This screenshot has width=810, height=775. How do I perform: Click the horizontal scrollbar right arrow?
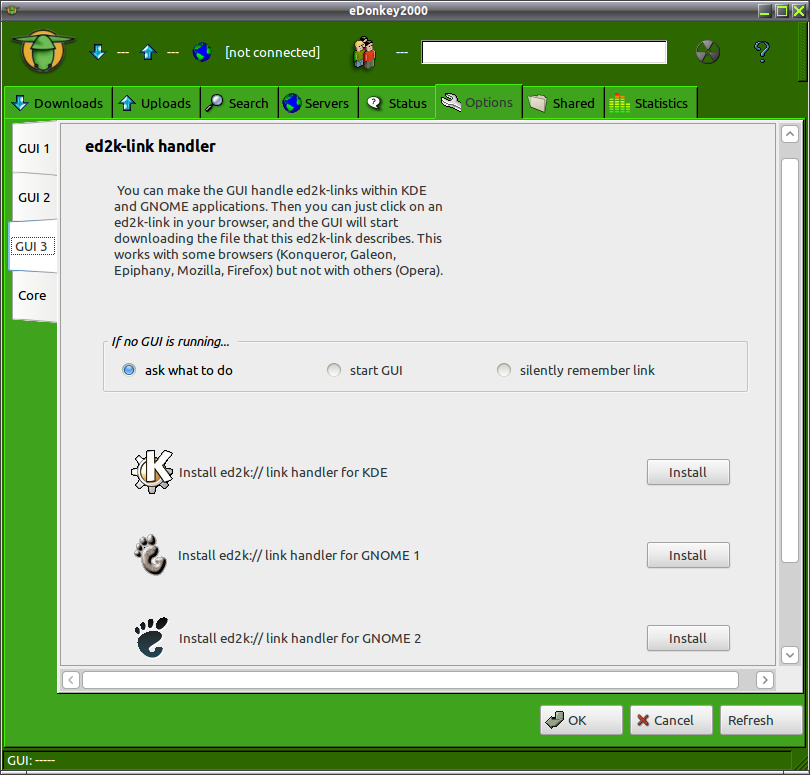tap(765, 679)
